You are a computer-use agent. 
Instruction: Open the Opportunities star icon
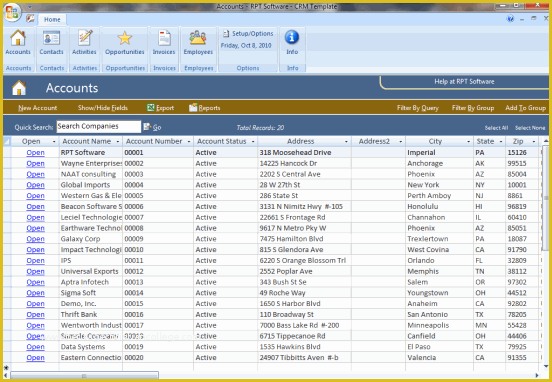[x=125, y=38]
